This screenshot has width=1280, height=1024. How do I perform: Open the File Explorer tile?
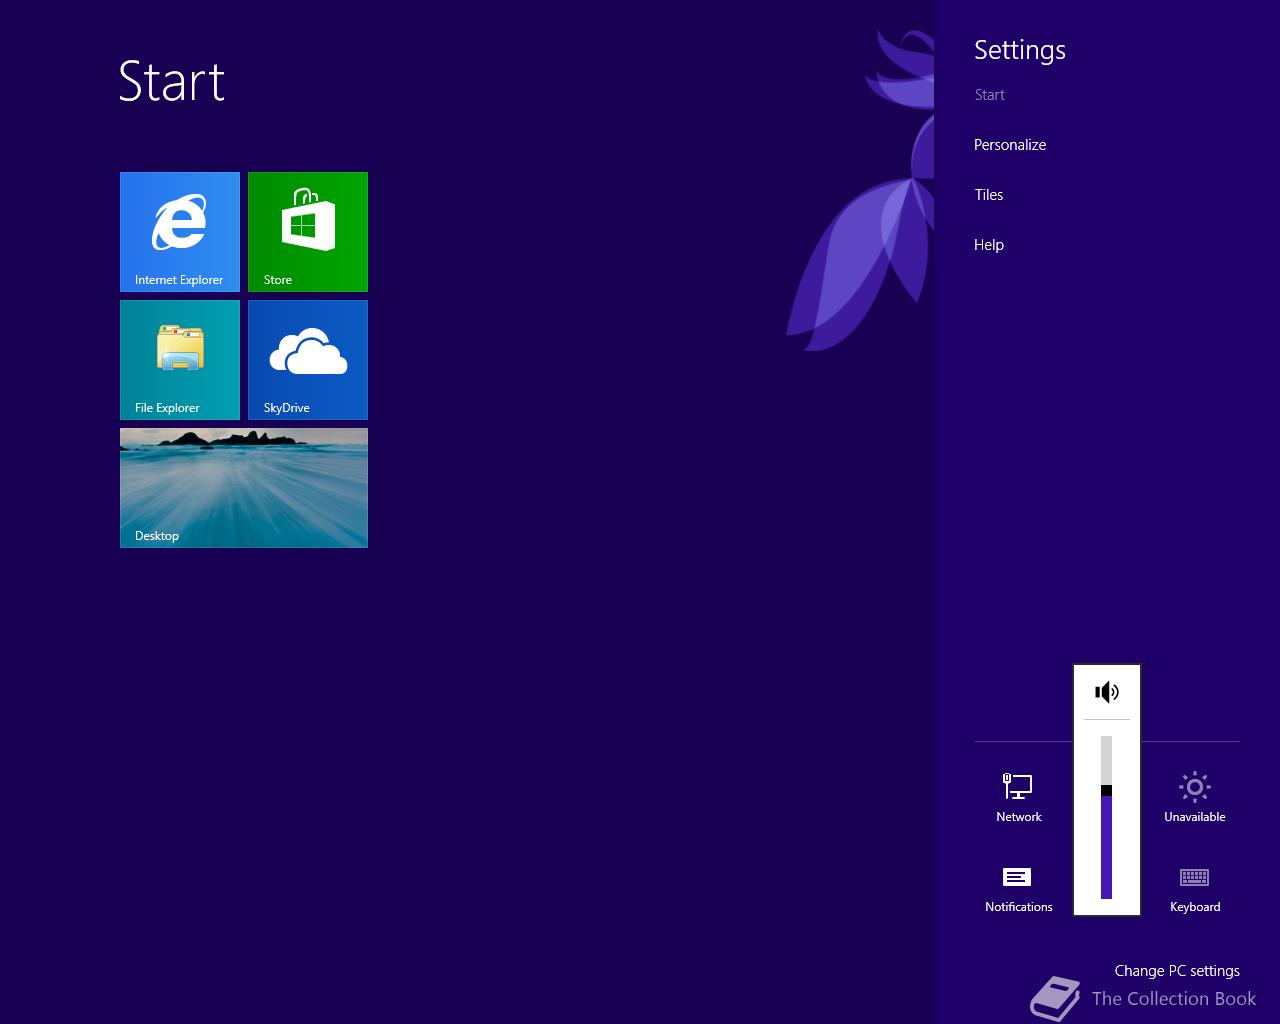pyautogui.click(x=180, y=360)
